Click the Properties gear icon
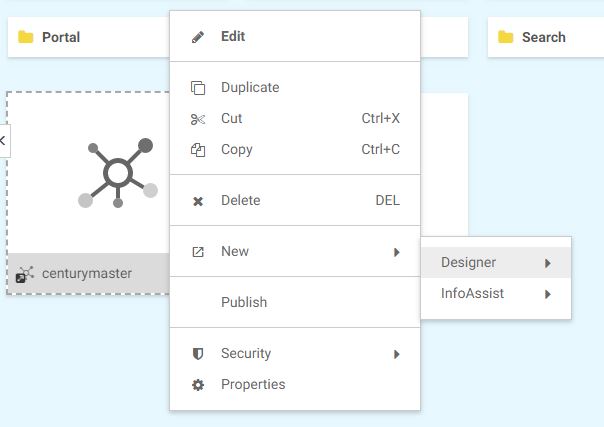Screen dimensions: 604x427 pos(198,385)
